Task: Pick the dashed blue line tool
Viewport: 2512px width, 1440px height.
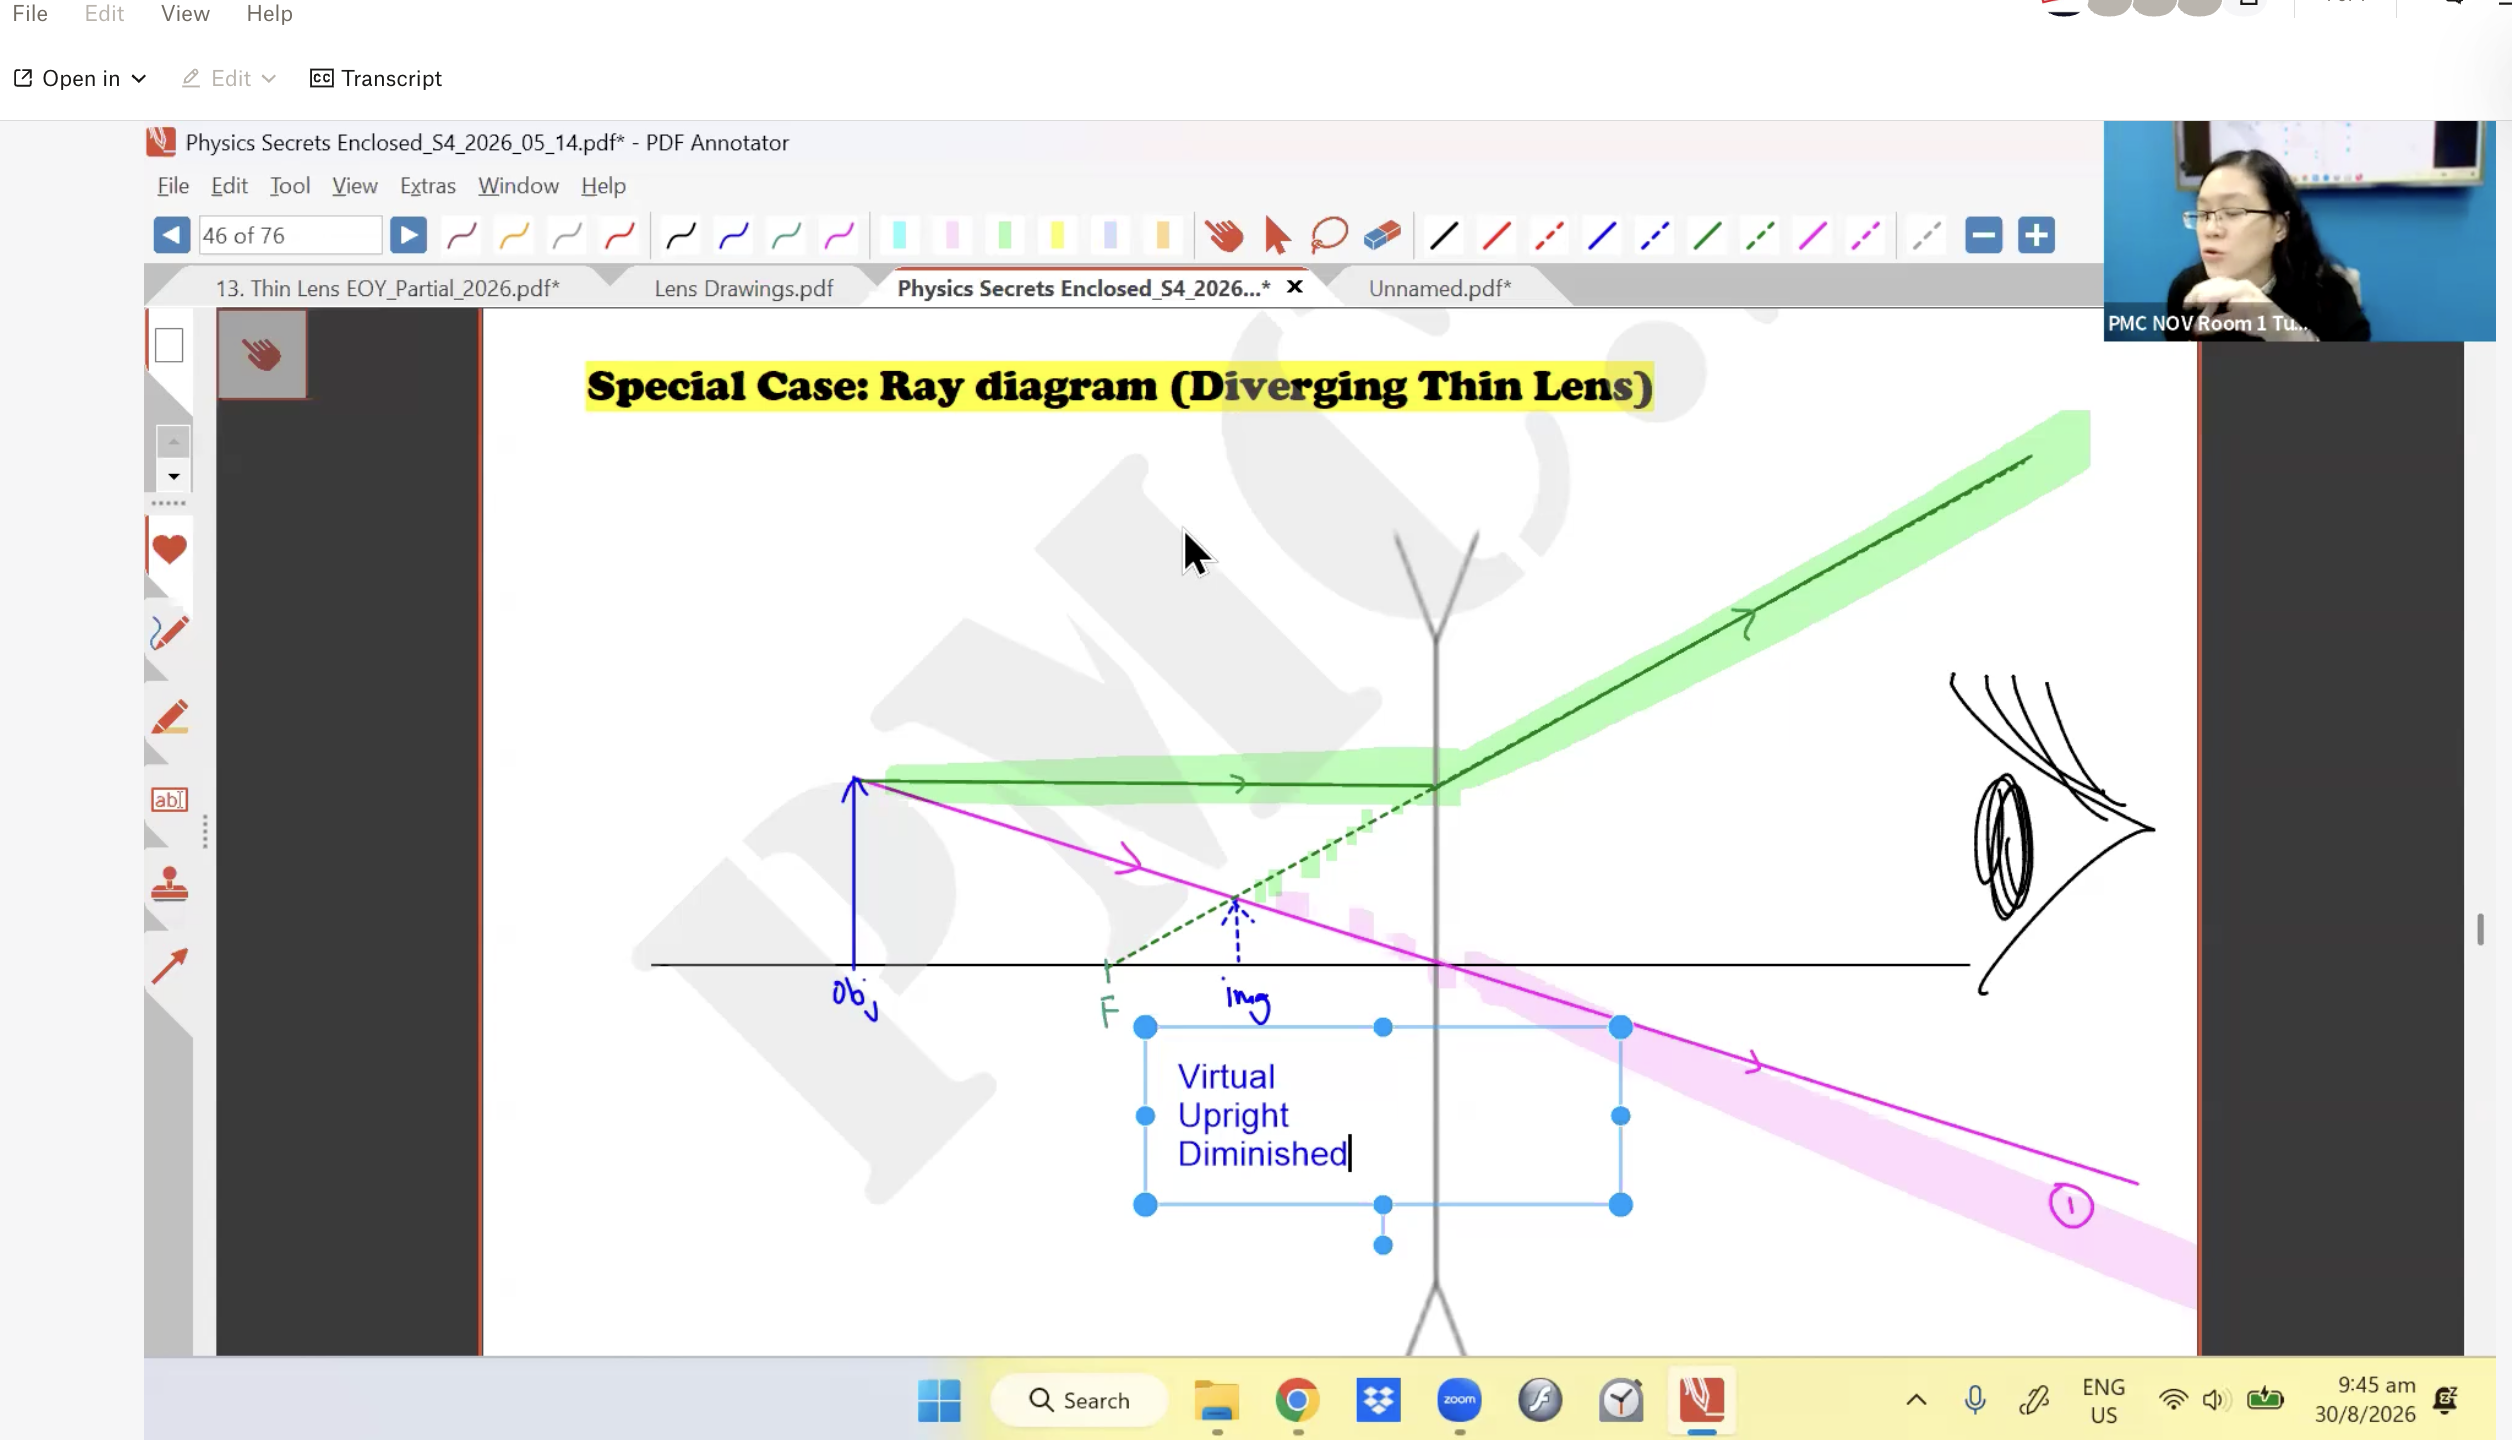Action: [1654, 236]
